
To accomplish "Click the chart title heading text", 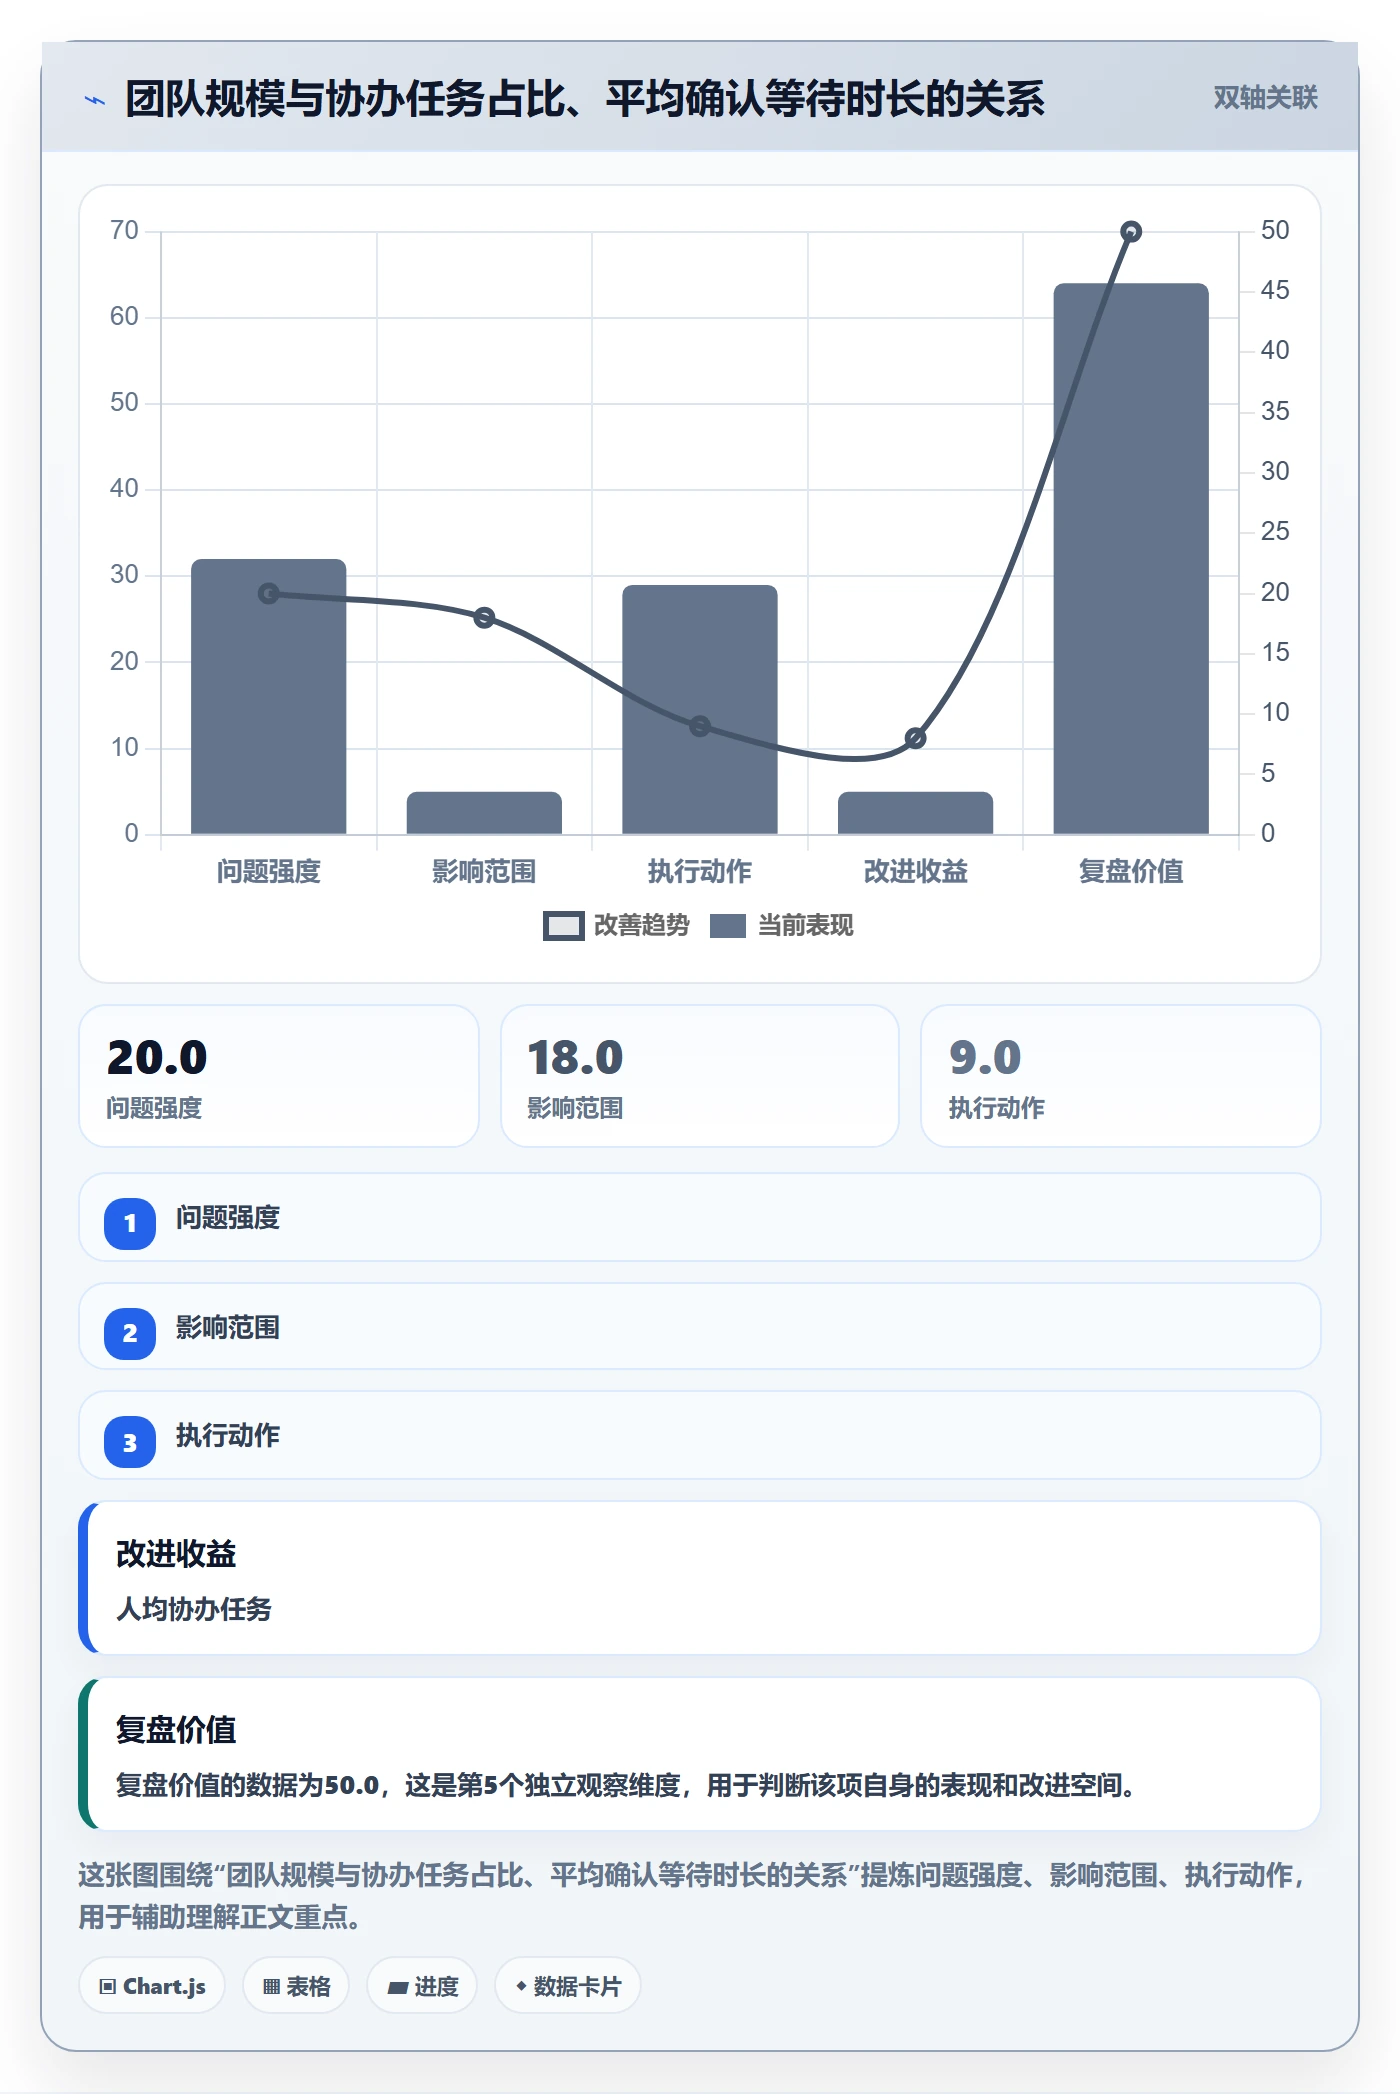I will 585,99.
